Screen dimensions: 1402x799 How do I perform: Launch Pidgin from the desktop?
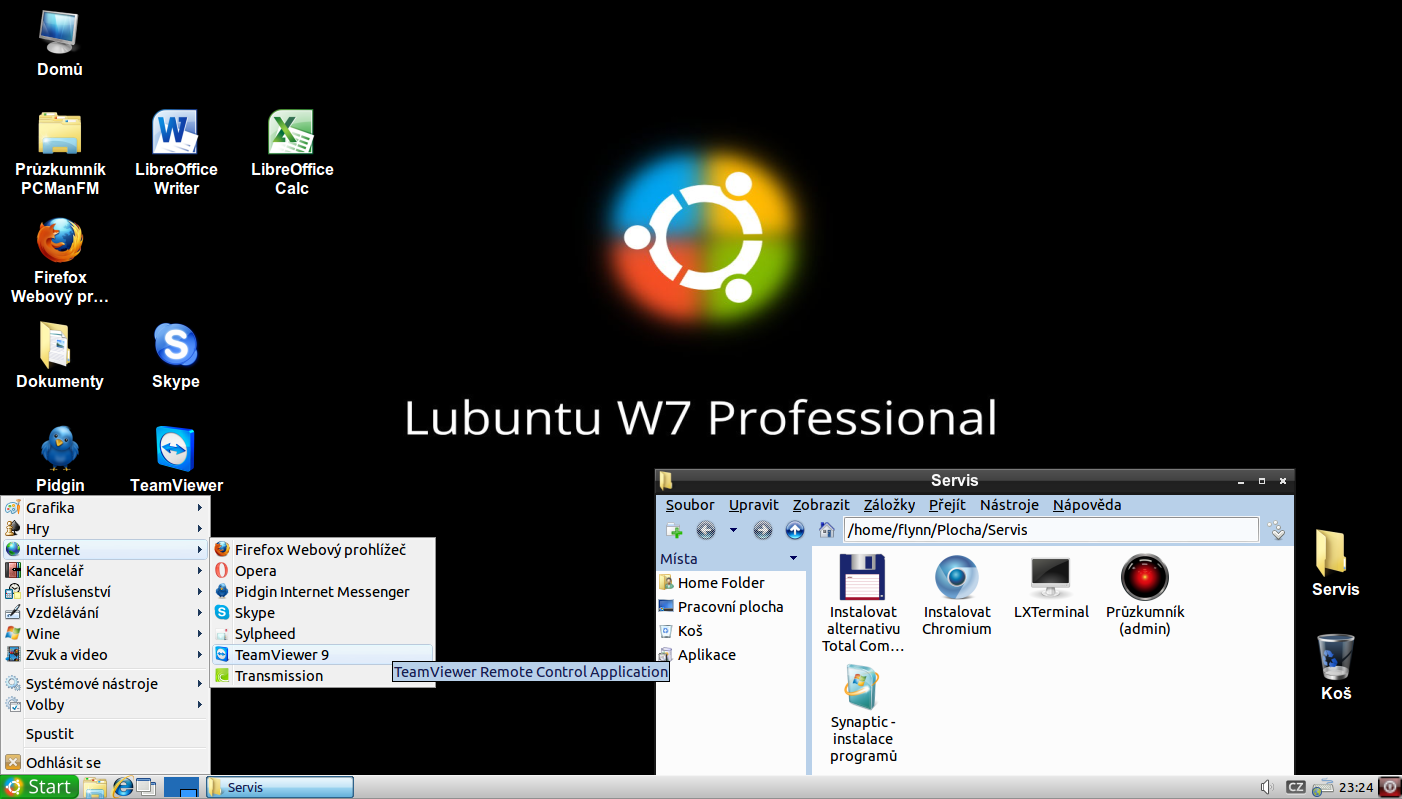[60, 460]
